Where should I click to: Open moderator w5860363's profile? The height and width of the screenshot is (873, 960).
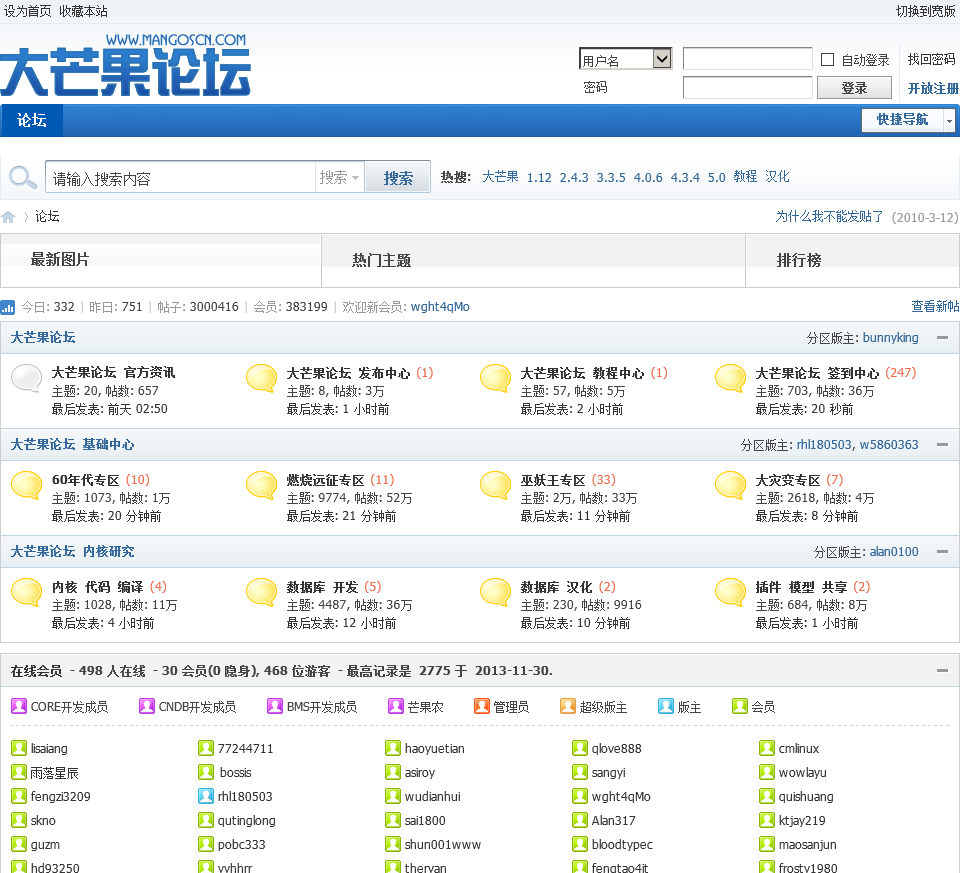click(889, 444)
